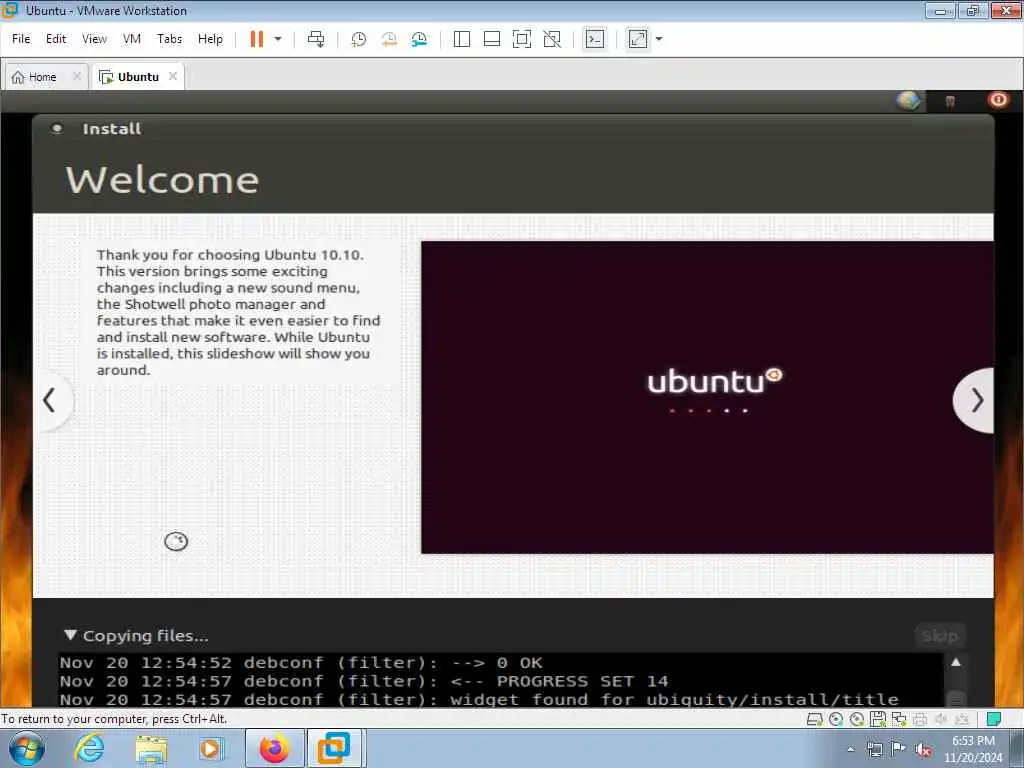Click the muted volume tray icon
The height and width of the screenshot is (768, 1024).
(x=923, y=749)
